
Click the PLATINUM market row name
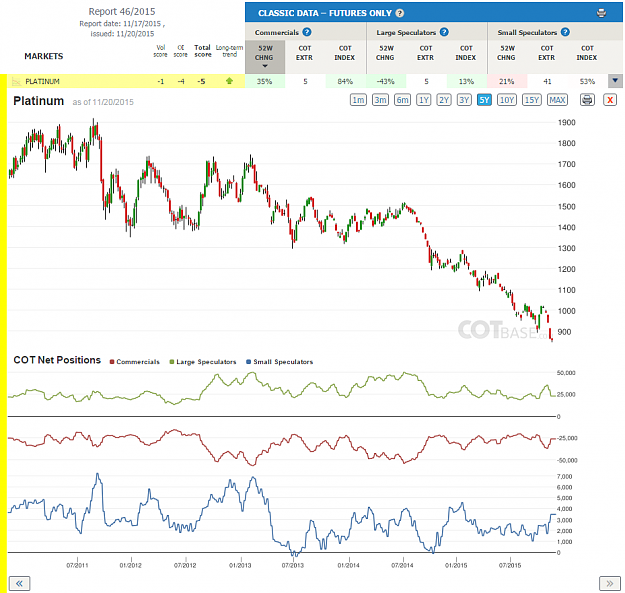42,81
